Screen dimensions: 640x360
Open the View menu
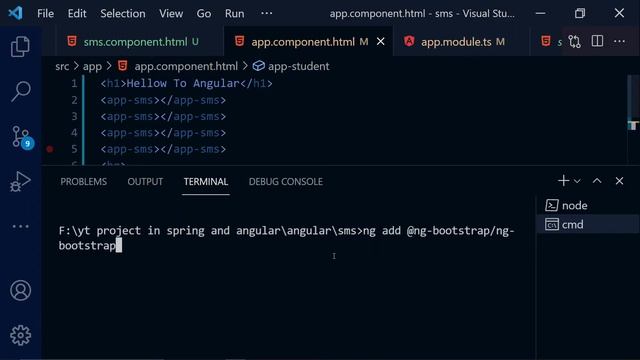click(x=171, y=13)
